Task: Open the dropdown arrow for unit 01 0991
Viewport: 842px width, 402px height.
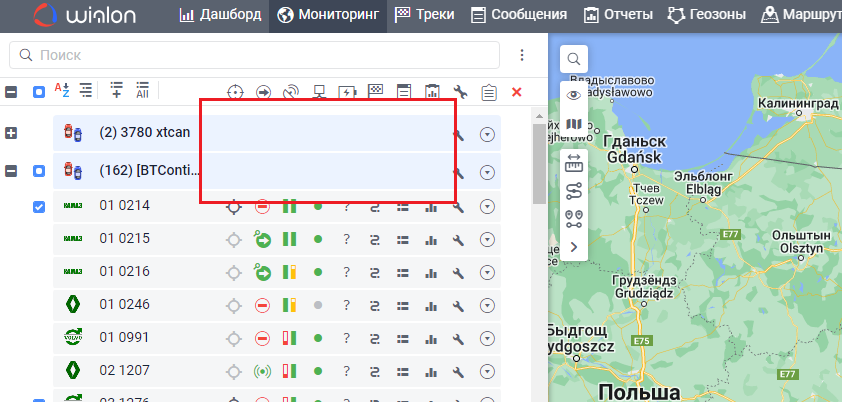Action: click(x=487, y=337)
